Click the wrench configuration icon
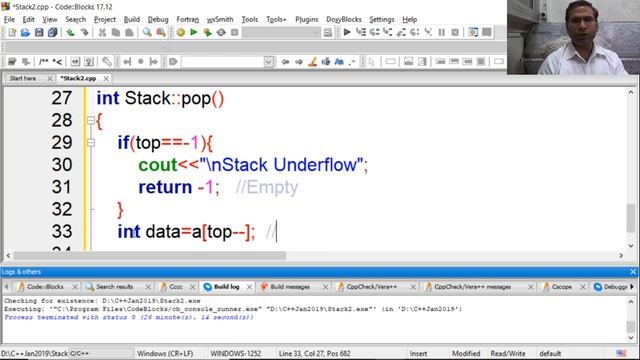The height and width of the screenshot is (360, 640). [107, 62]
